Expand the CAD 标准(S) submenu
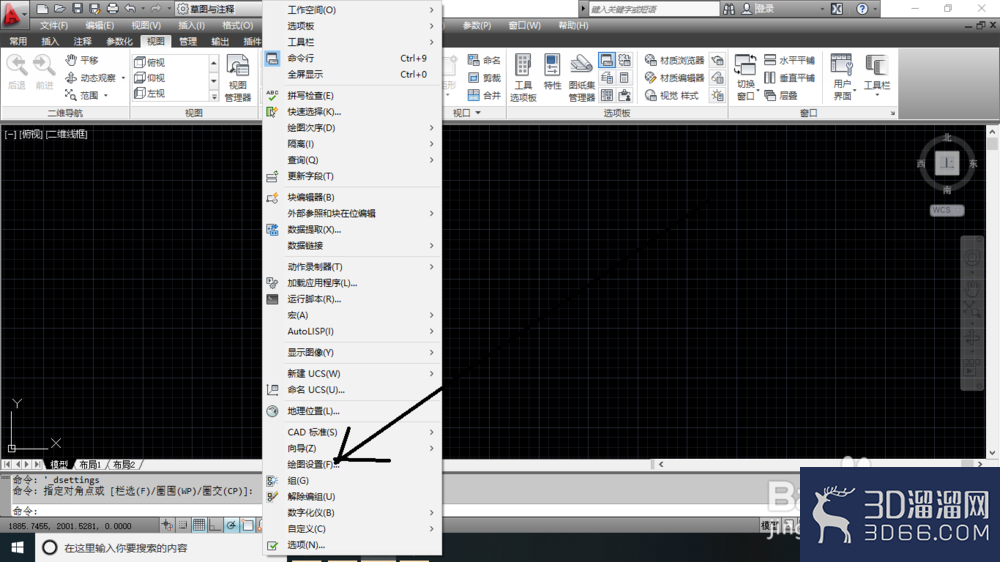This screenshot has width=1000, height=562. click(352, 432)
